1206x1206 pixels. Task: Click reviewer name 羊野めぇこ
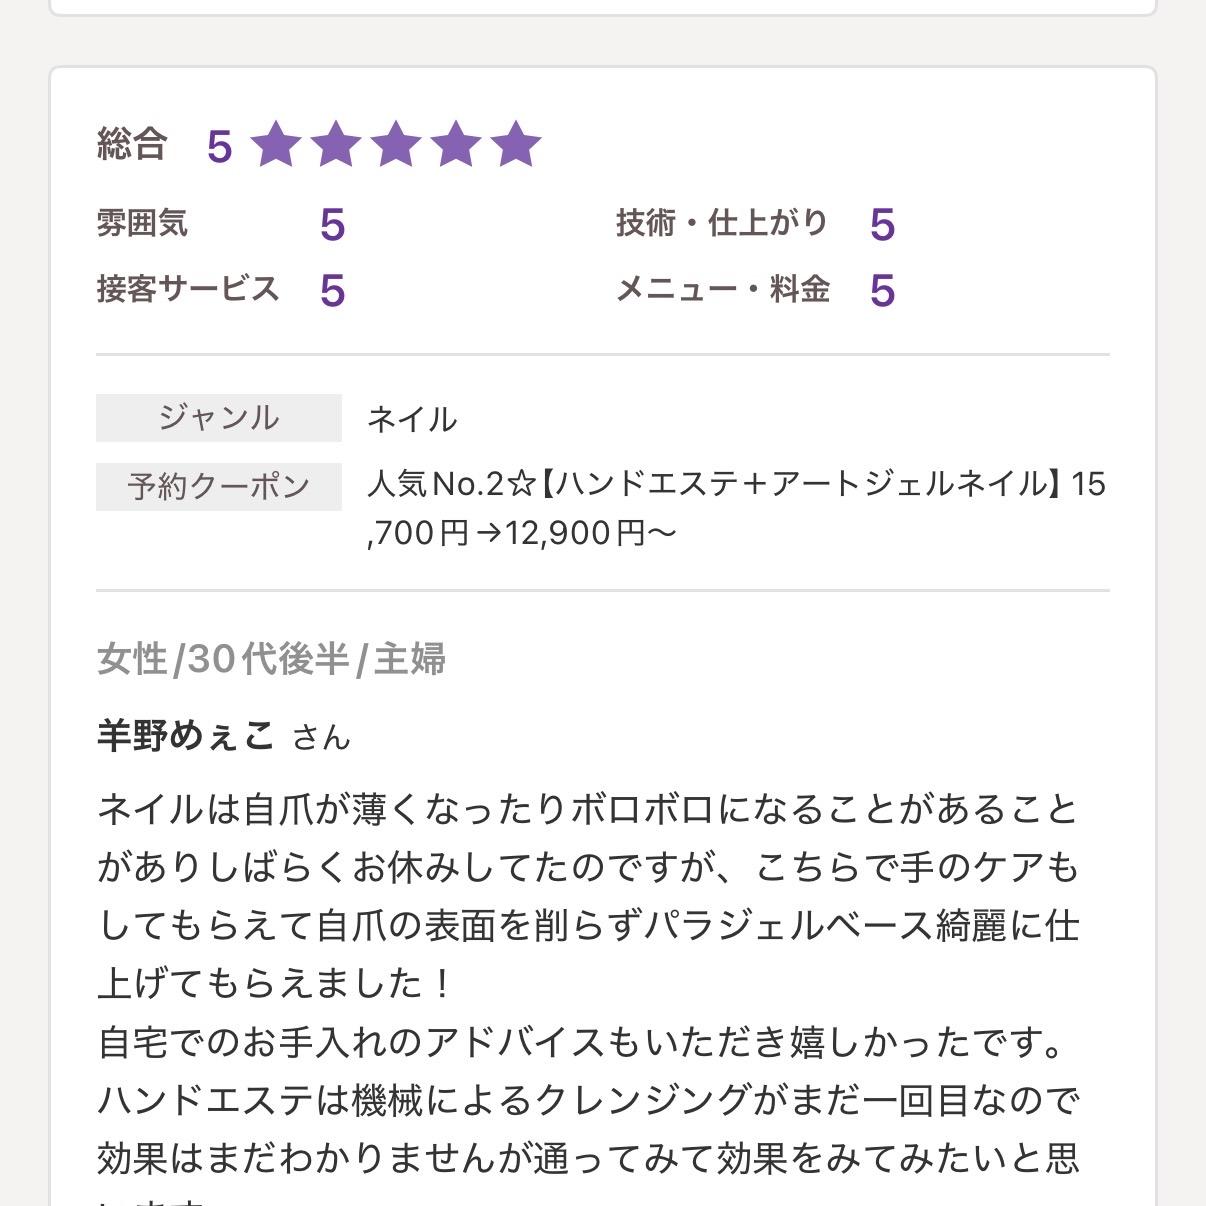tap(186, 736)
